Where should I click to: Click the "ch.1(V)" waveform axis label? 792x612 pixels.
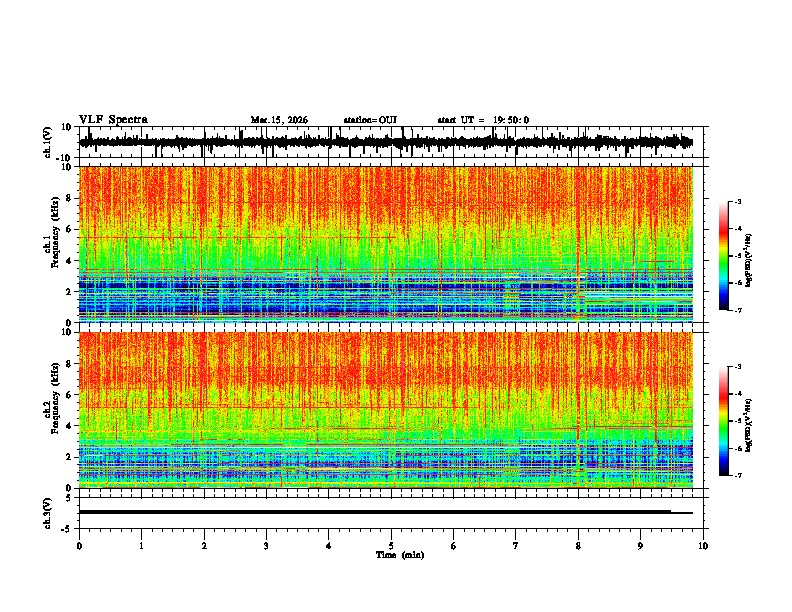click(47, 142)
